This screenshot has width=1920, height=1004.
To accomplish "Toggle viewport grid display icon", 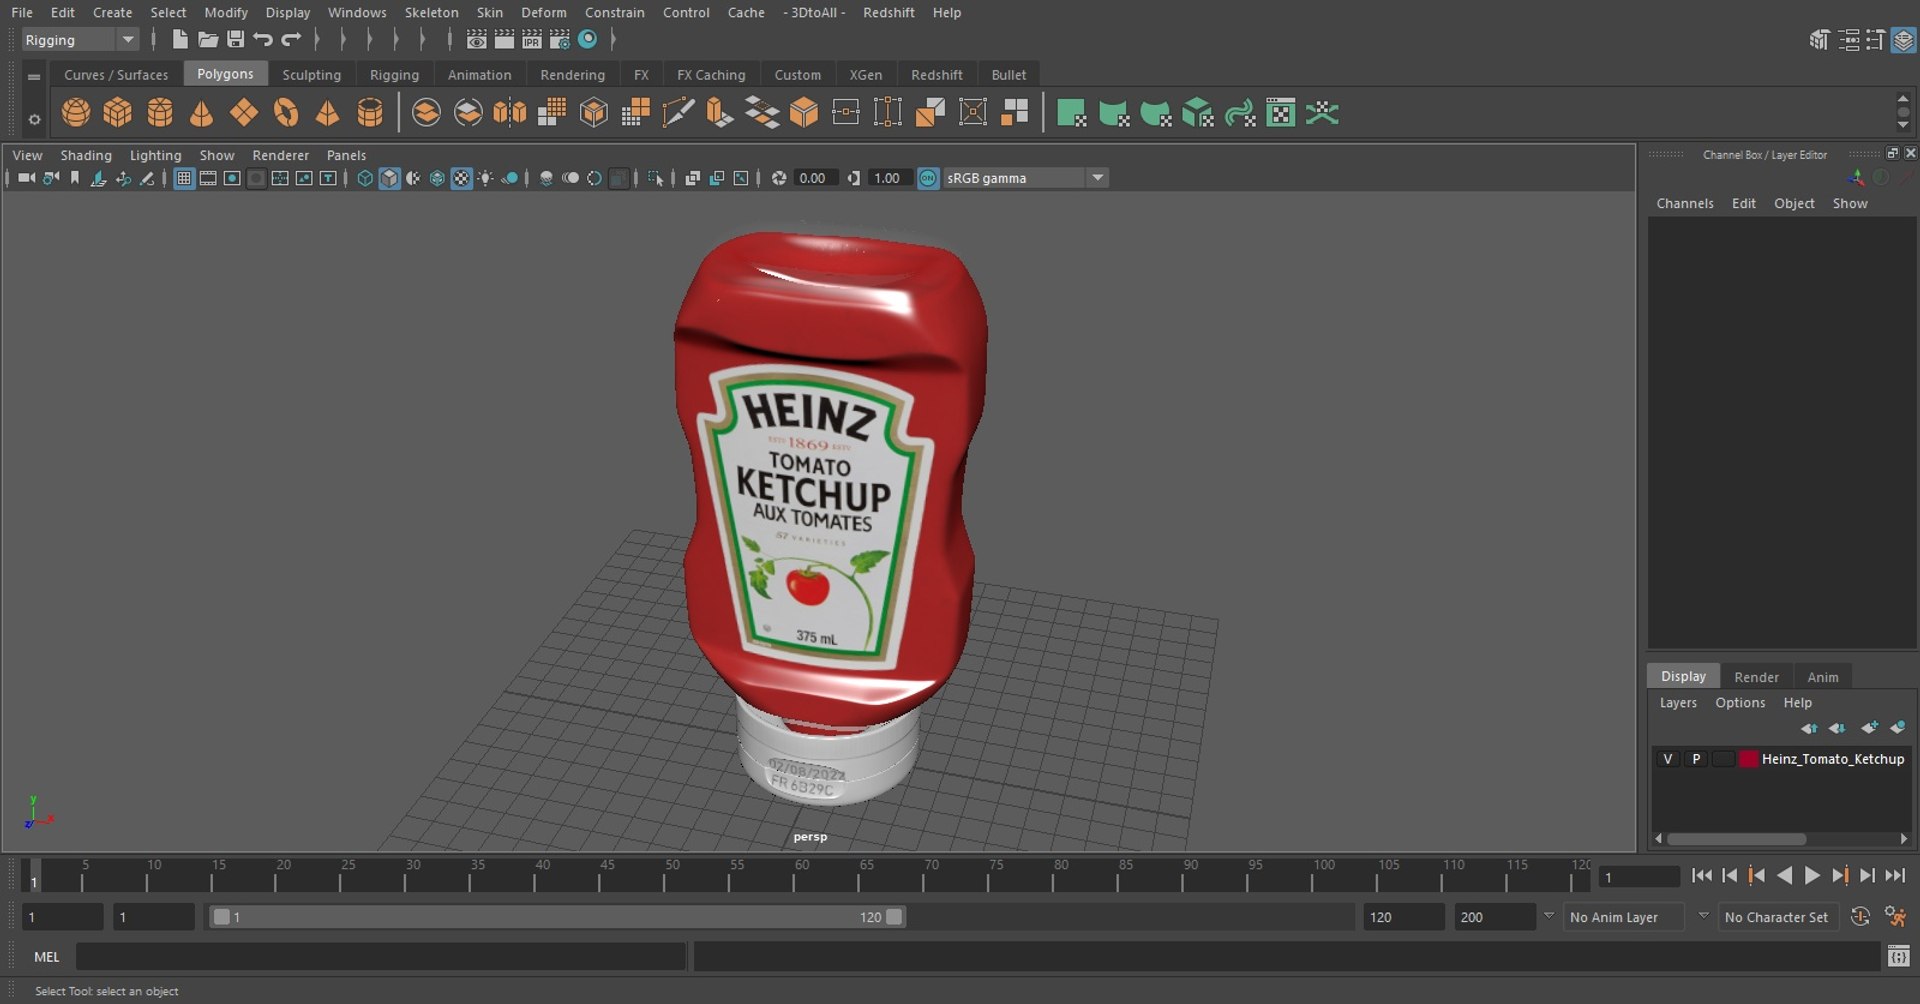I will (184, 178).
